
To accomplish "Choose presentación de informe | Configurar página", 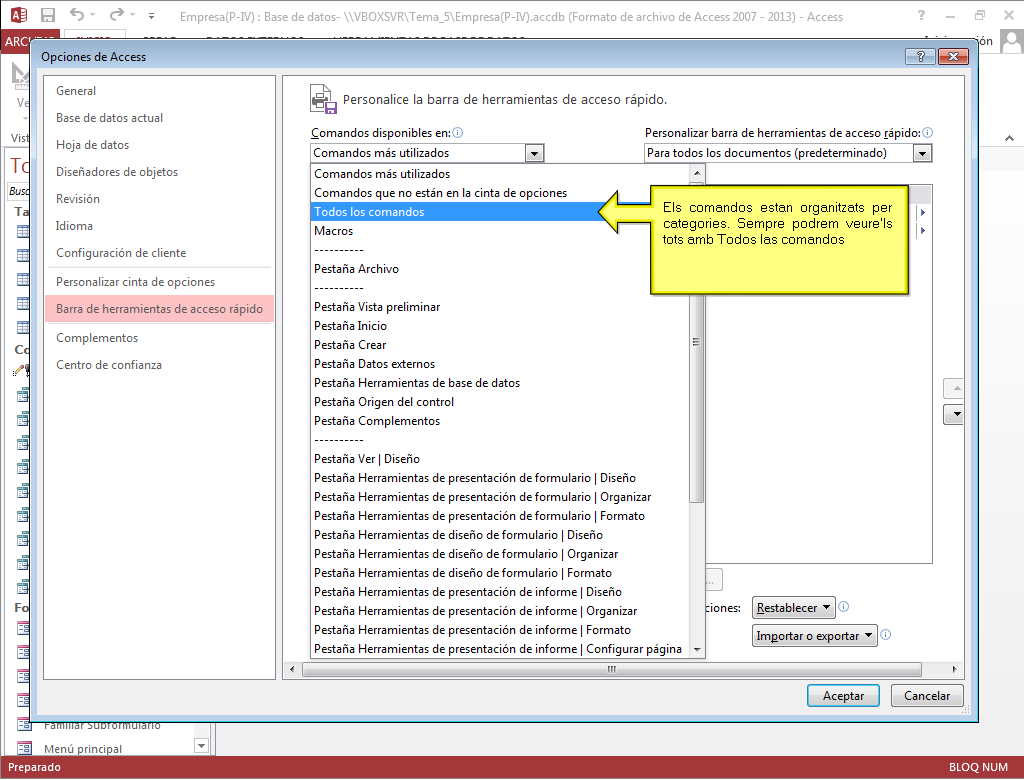I will pos(500,649).
